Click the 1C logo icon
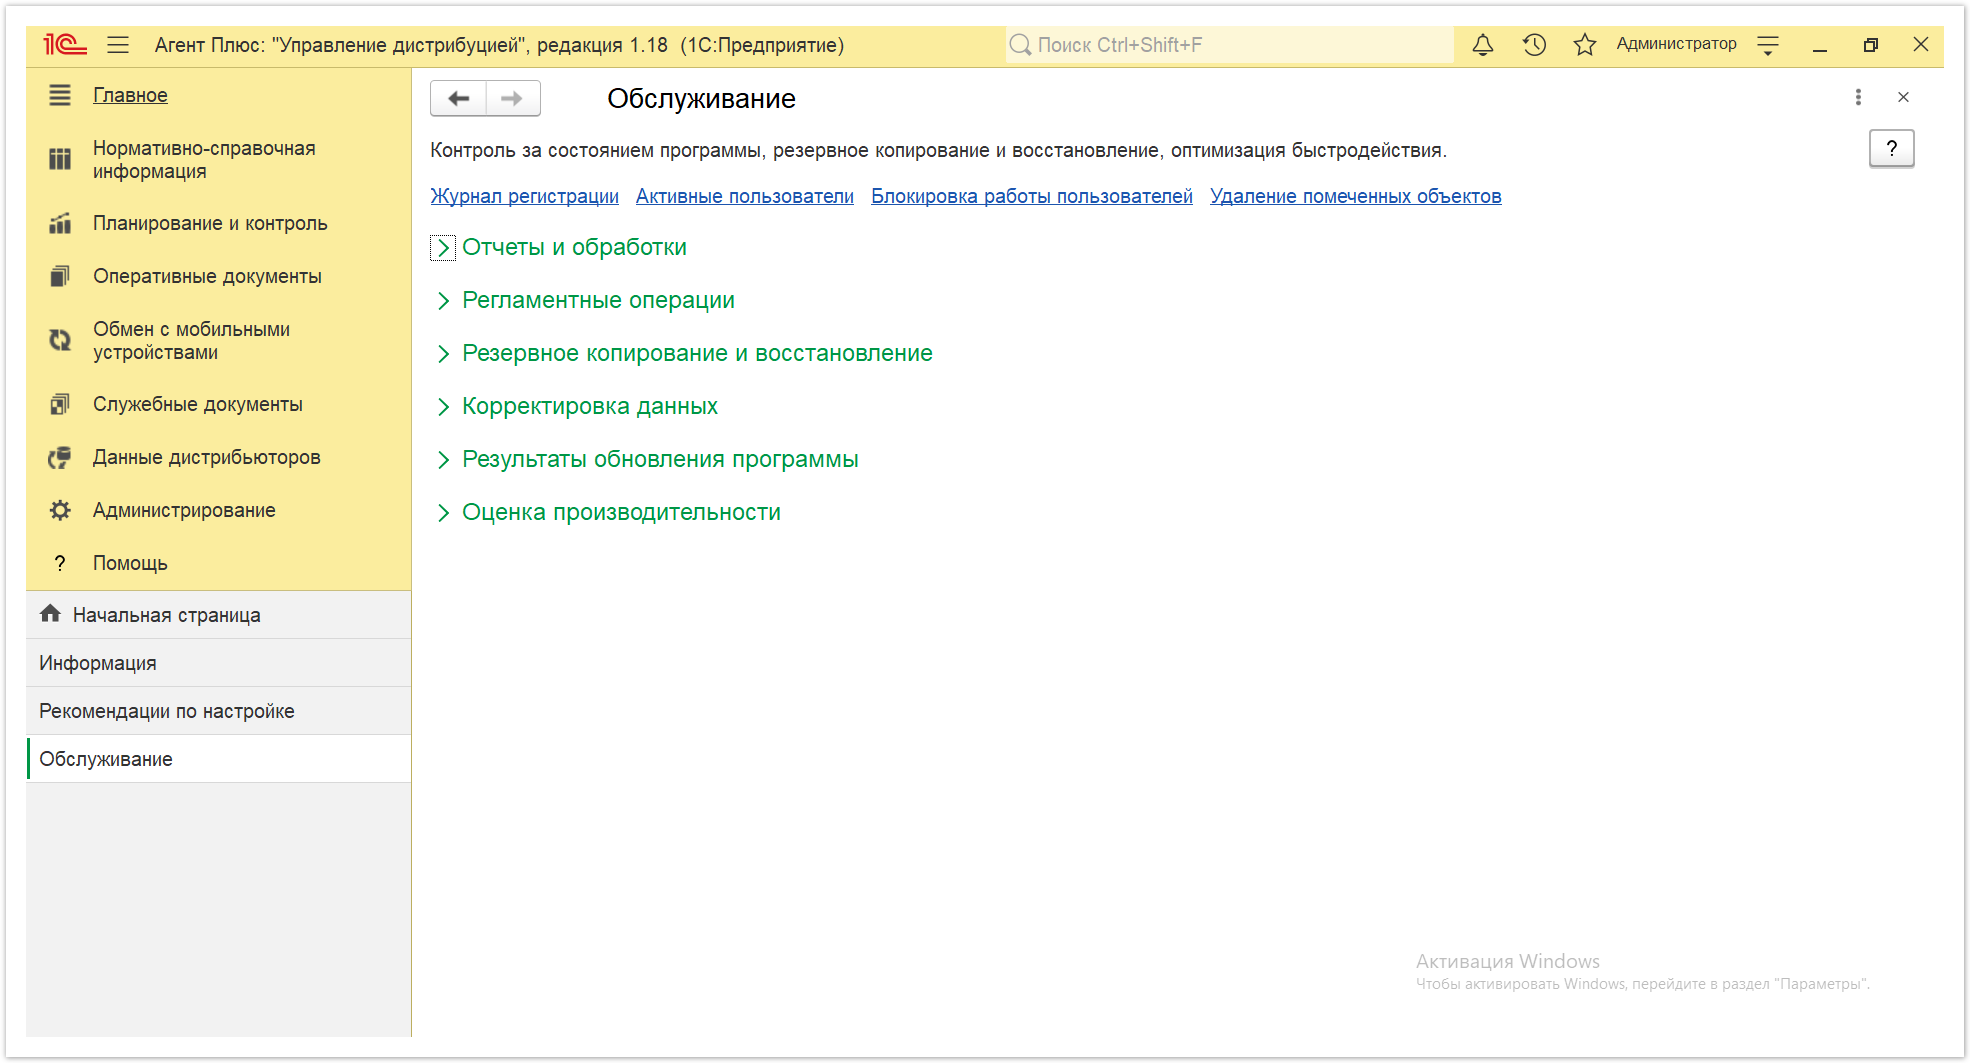The height and width of the screenshot is (1063, 1970). 65,45
